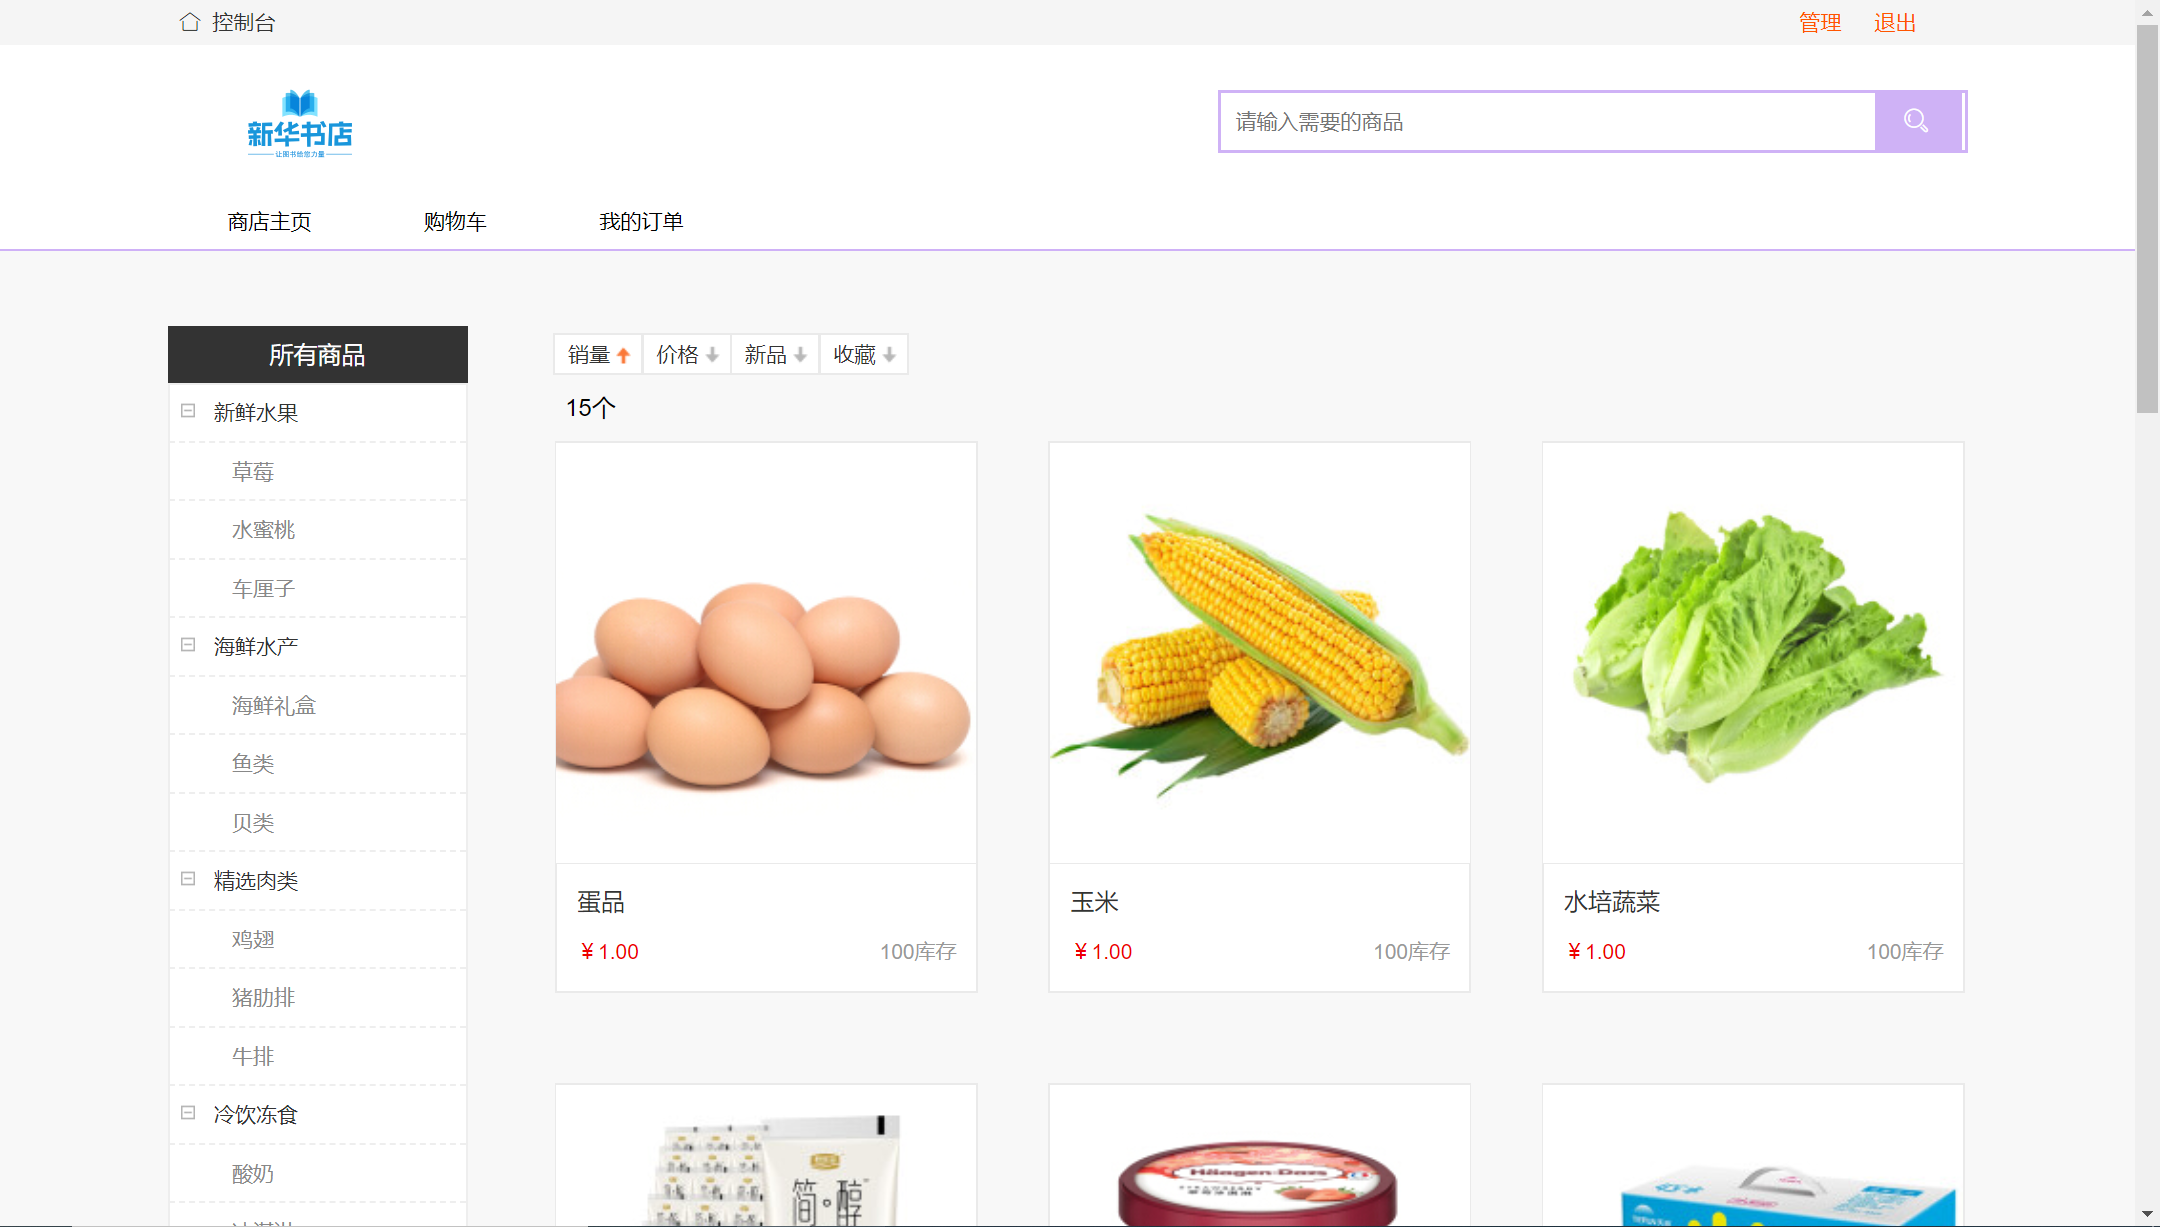Go to 我的订单 tab

click(x=641, y=222)
